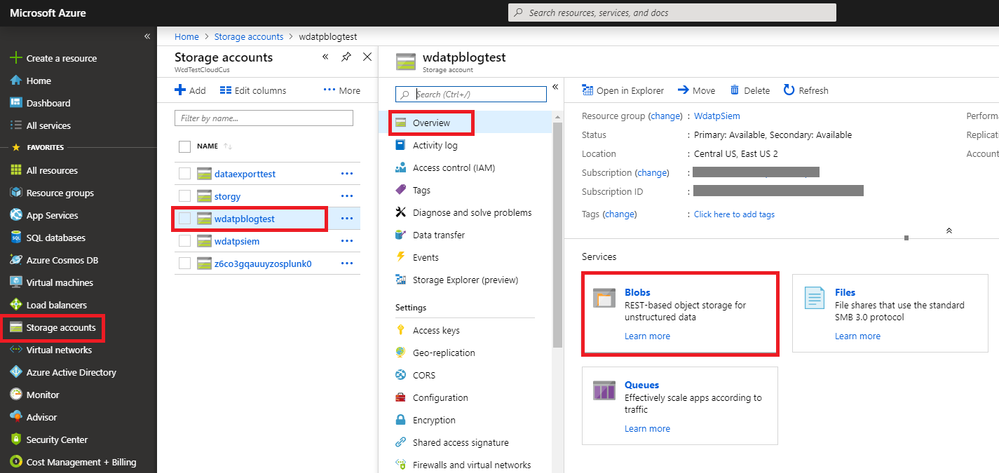Click the App Services globe icon
The height and width of the screenshot is (473, 999).
pos(17,215)
